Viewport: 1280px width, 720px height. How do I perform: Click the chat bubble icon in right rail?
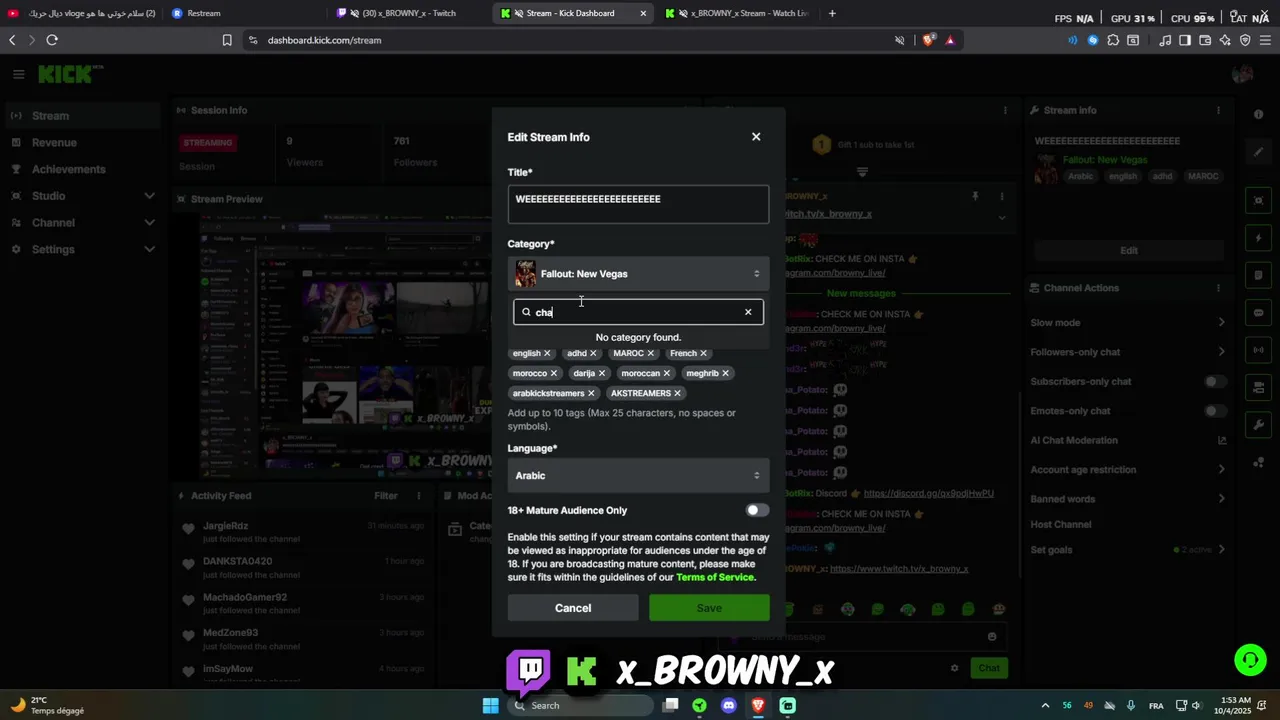pyautogui.click(x=1258, y=313)
